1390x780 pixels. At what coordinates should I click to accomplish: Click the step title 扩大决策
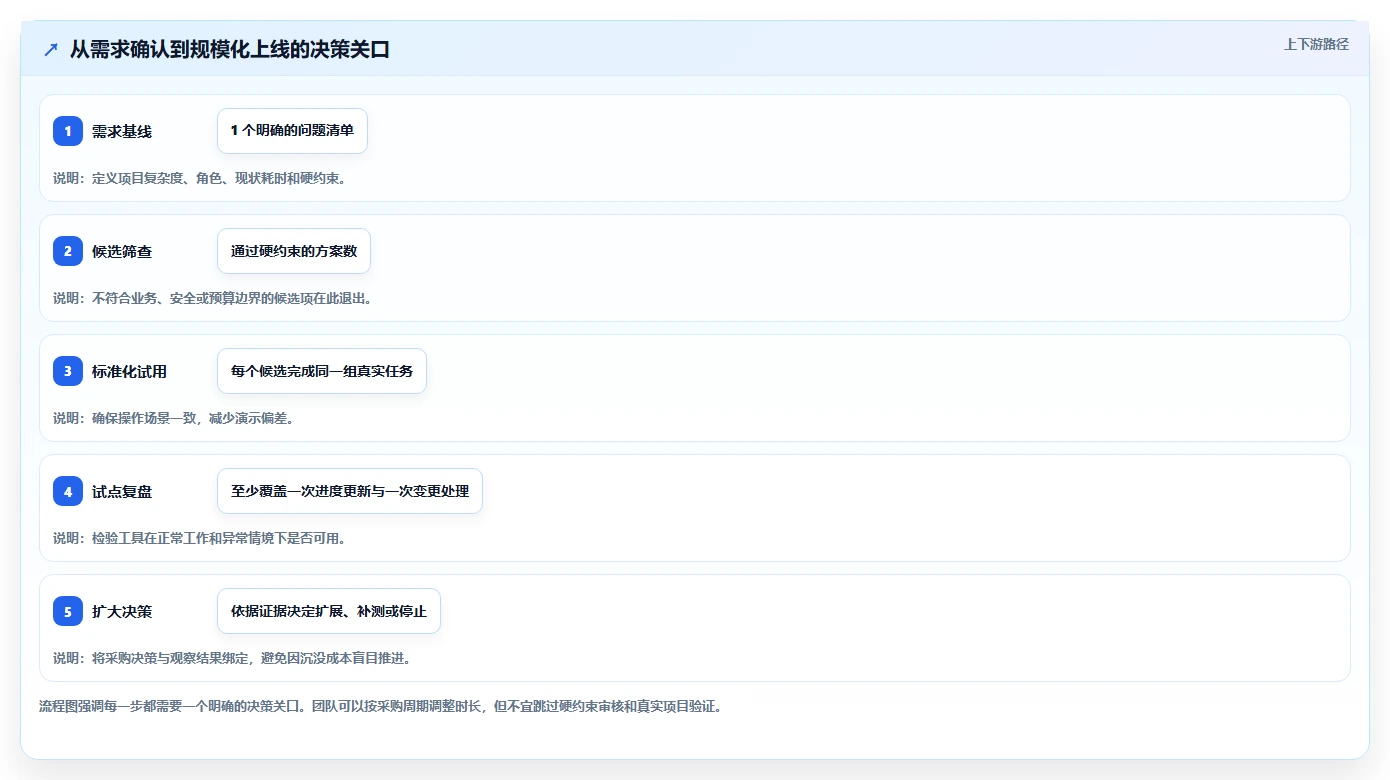coord(122,612)
